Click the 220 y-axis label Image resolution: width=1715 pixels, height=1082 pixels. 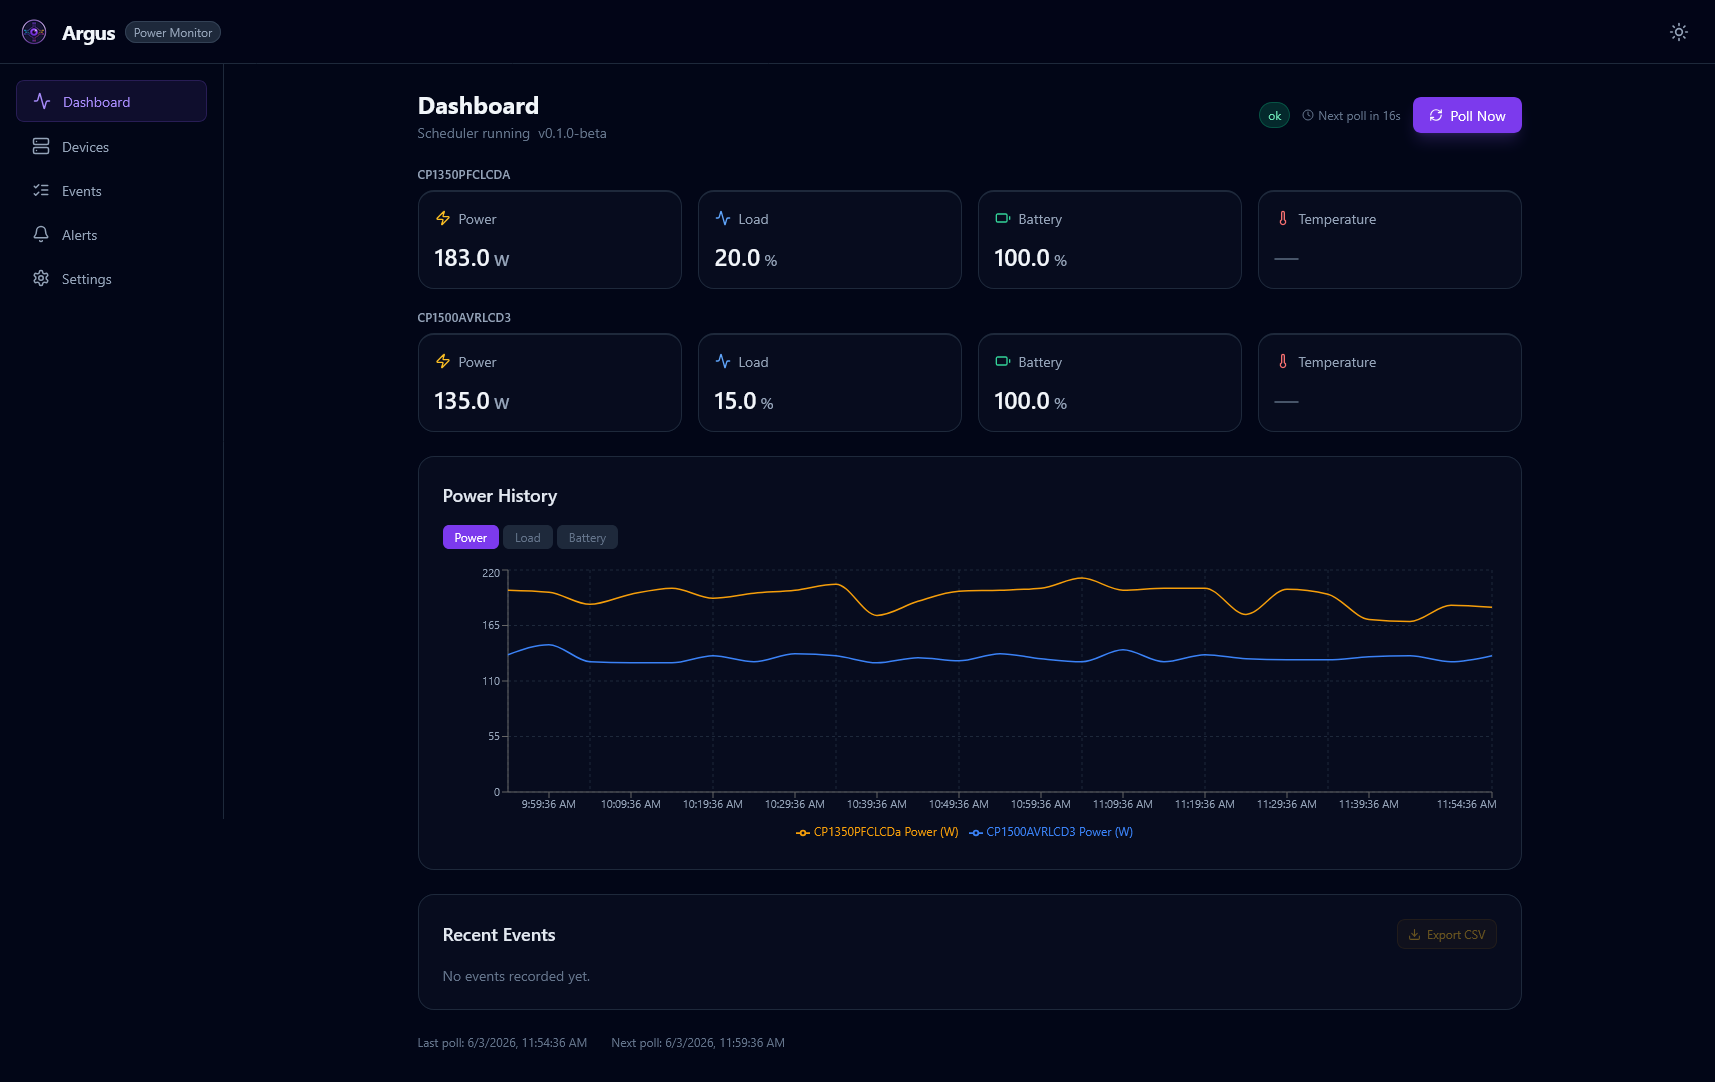[x=491, y=573]
